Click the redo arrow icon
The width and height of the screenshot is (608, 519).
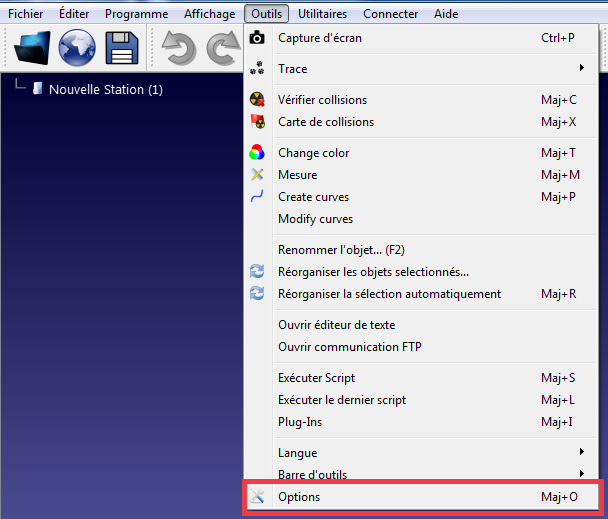click(x=224, y=48)
